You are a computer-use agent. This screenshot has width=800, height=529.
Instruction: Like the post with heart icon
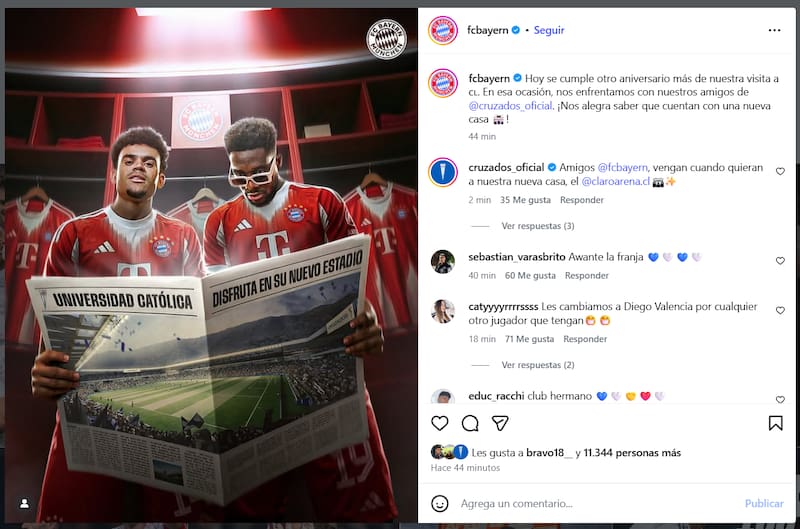tap(439, 423)
